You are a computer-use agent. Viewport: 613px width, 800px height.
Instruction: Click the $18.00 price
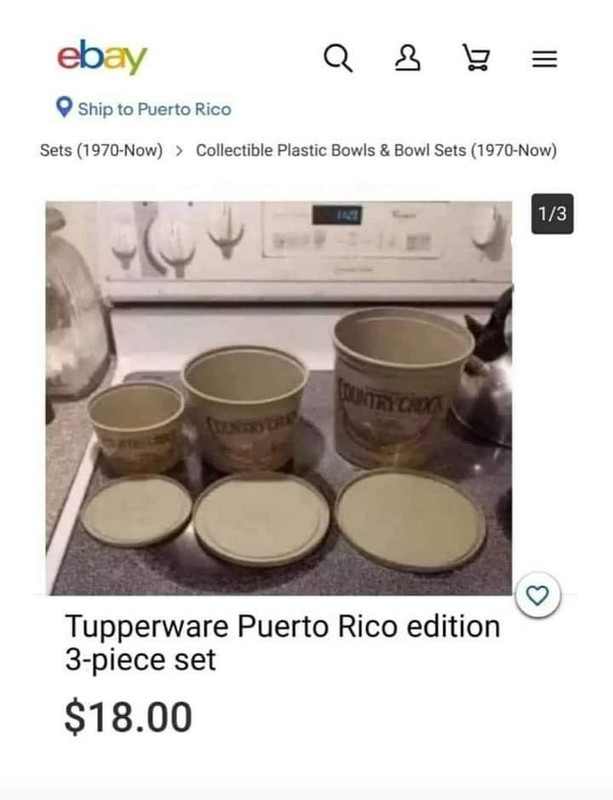[x=128, y=717]
